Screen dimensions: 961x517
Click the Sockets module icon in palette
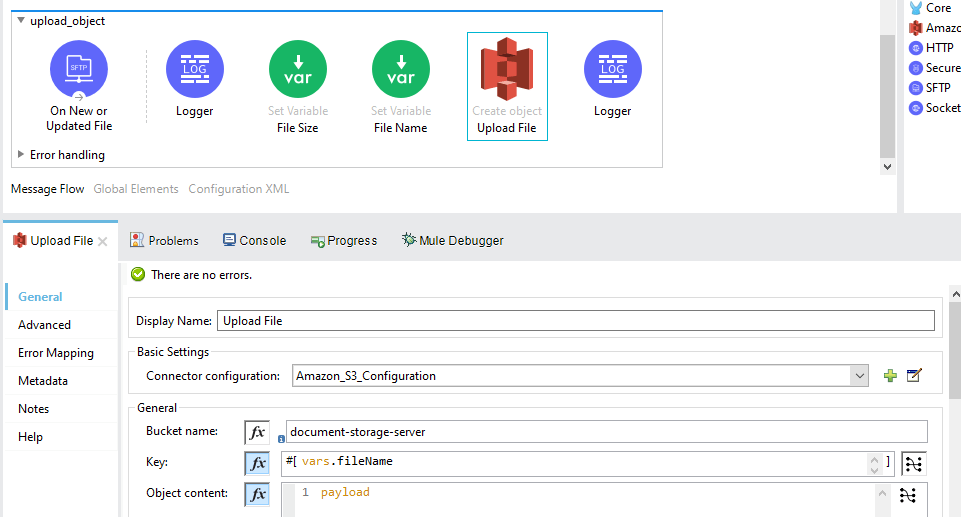click(x=916, y=108)
